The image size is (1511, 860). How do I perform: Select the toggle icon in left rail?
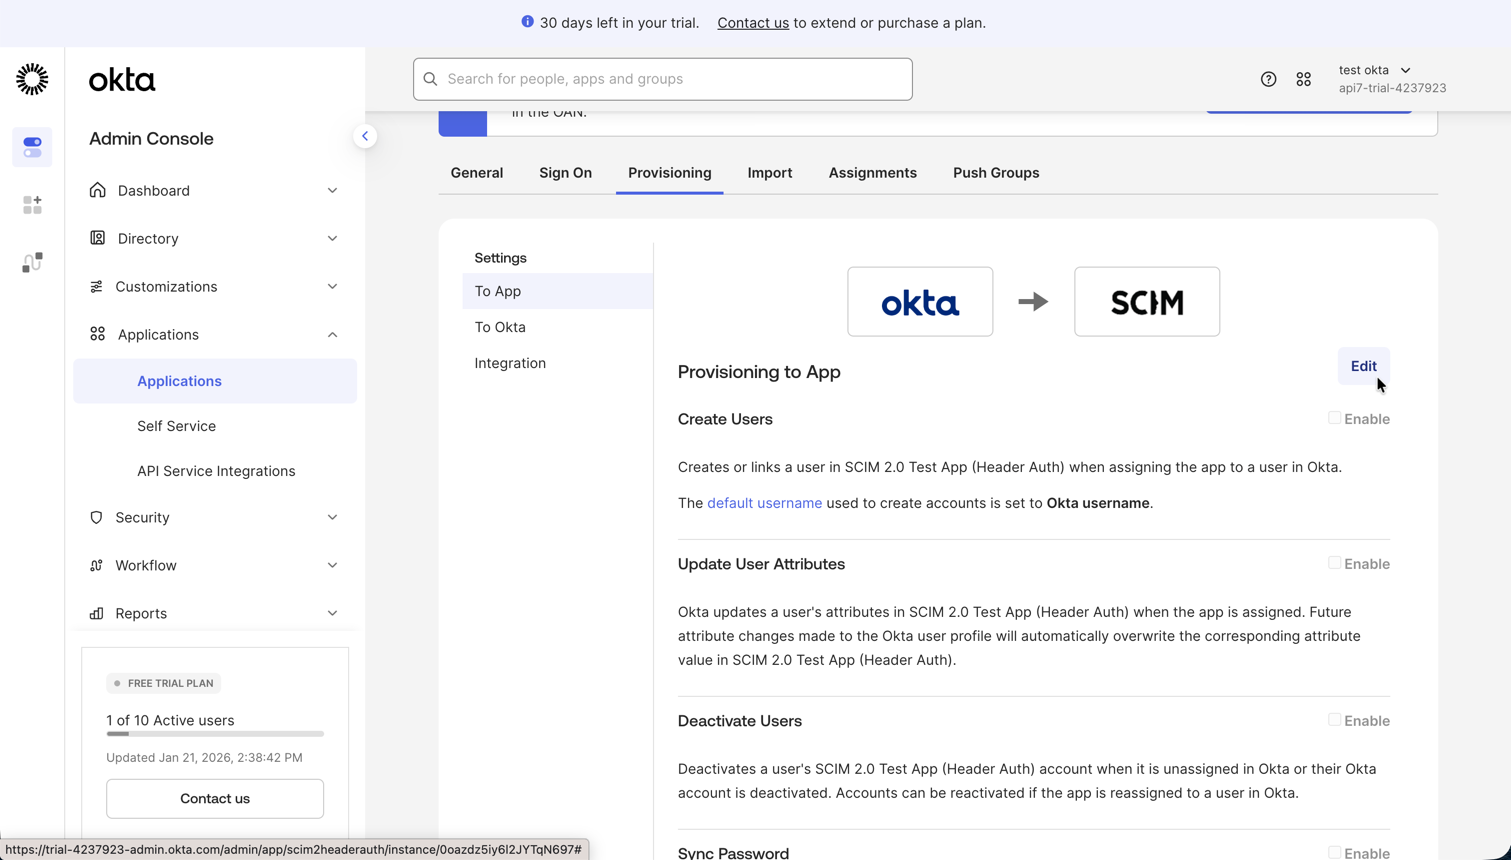(32, 147)
